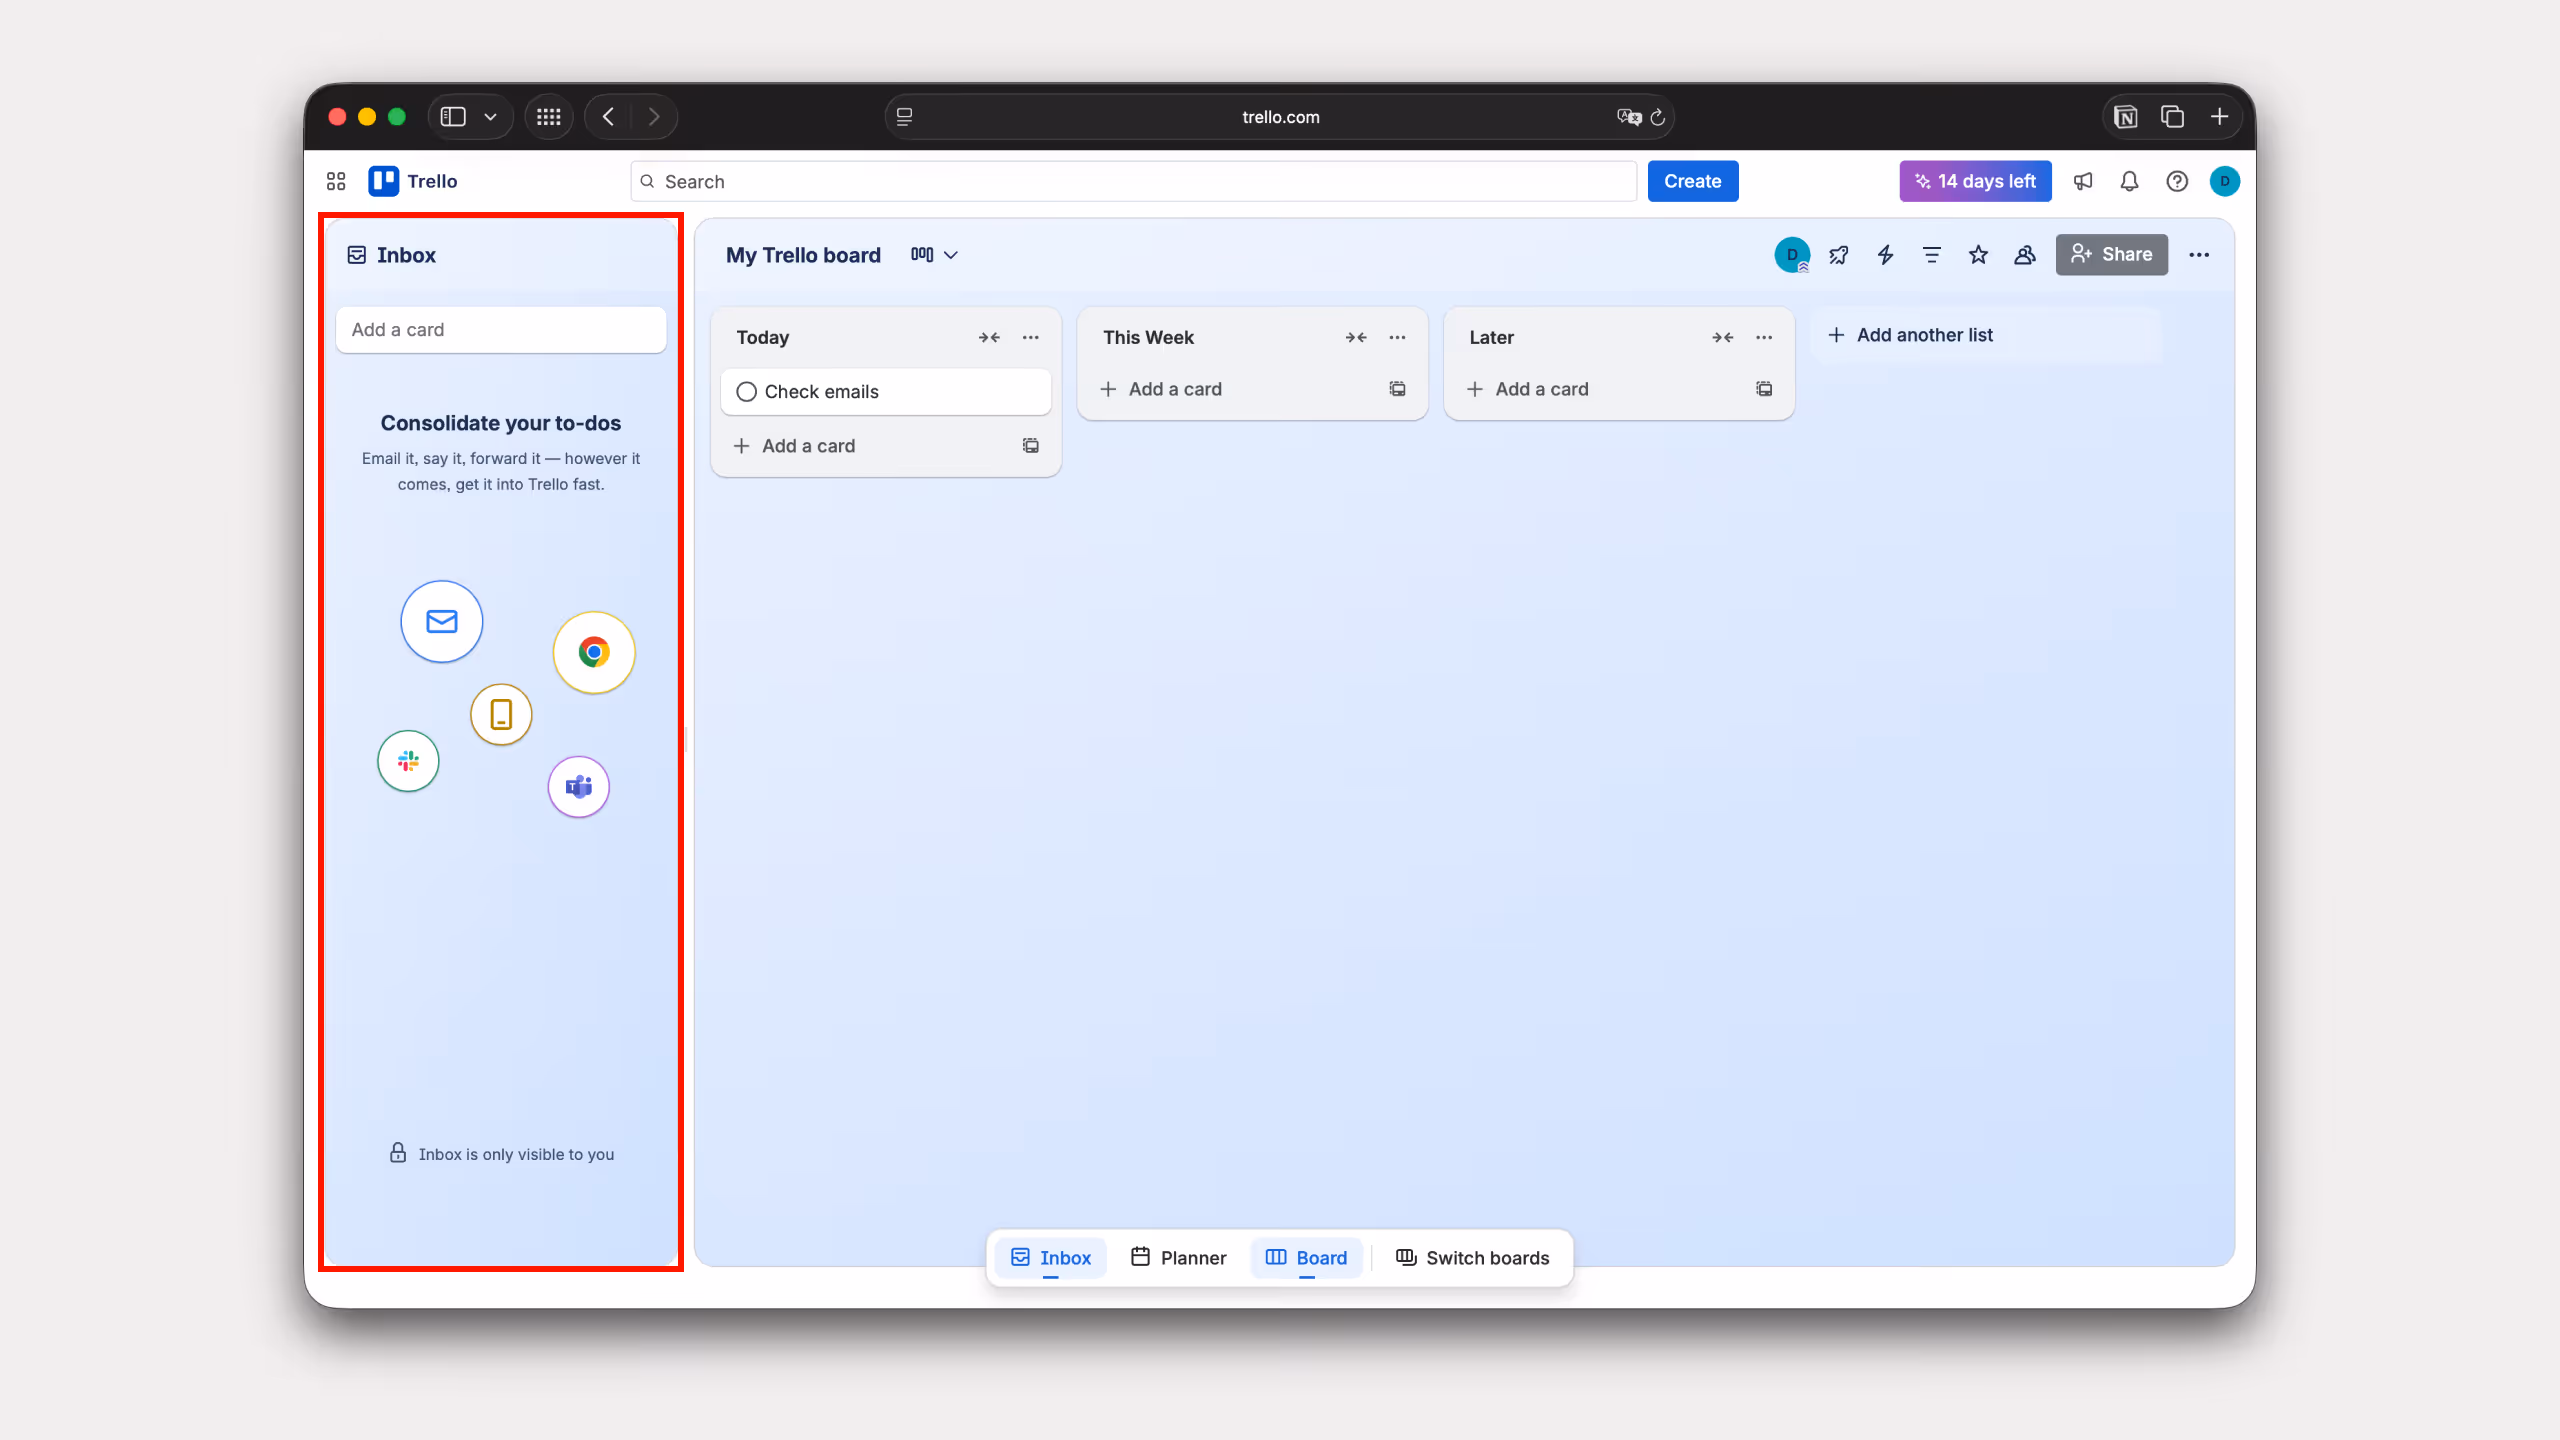Open the Trello apps grid switcher

point(335,181)
